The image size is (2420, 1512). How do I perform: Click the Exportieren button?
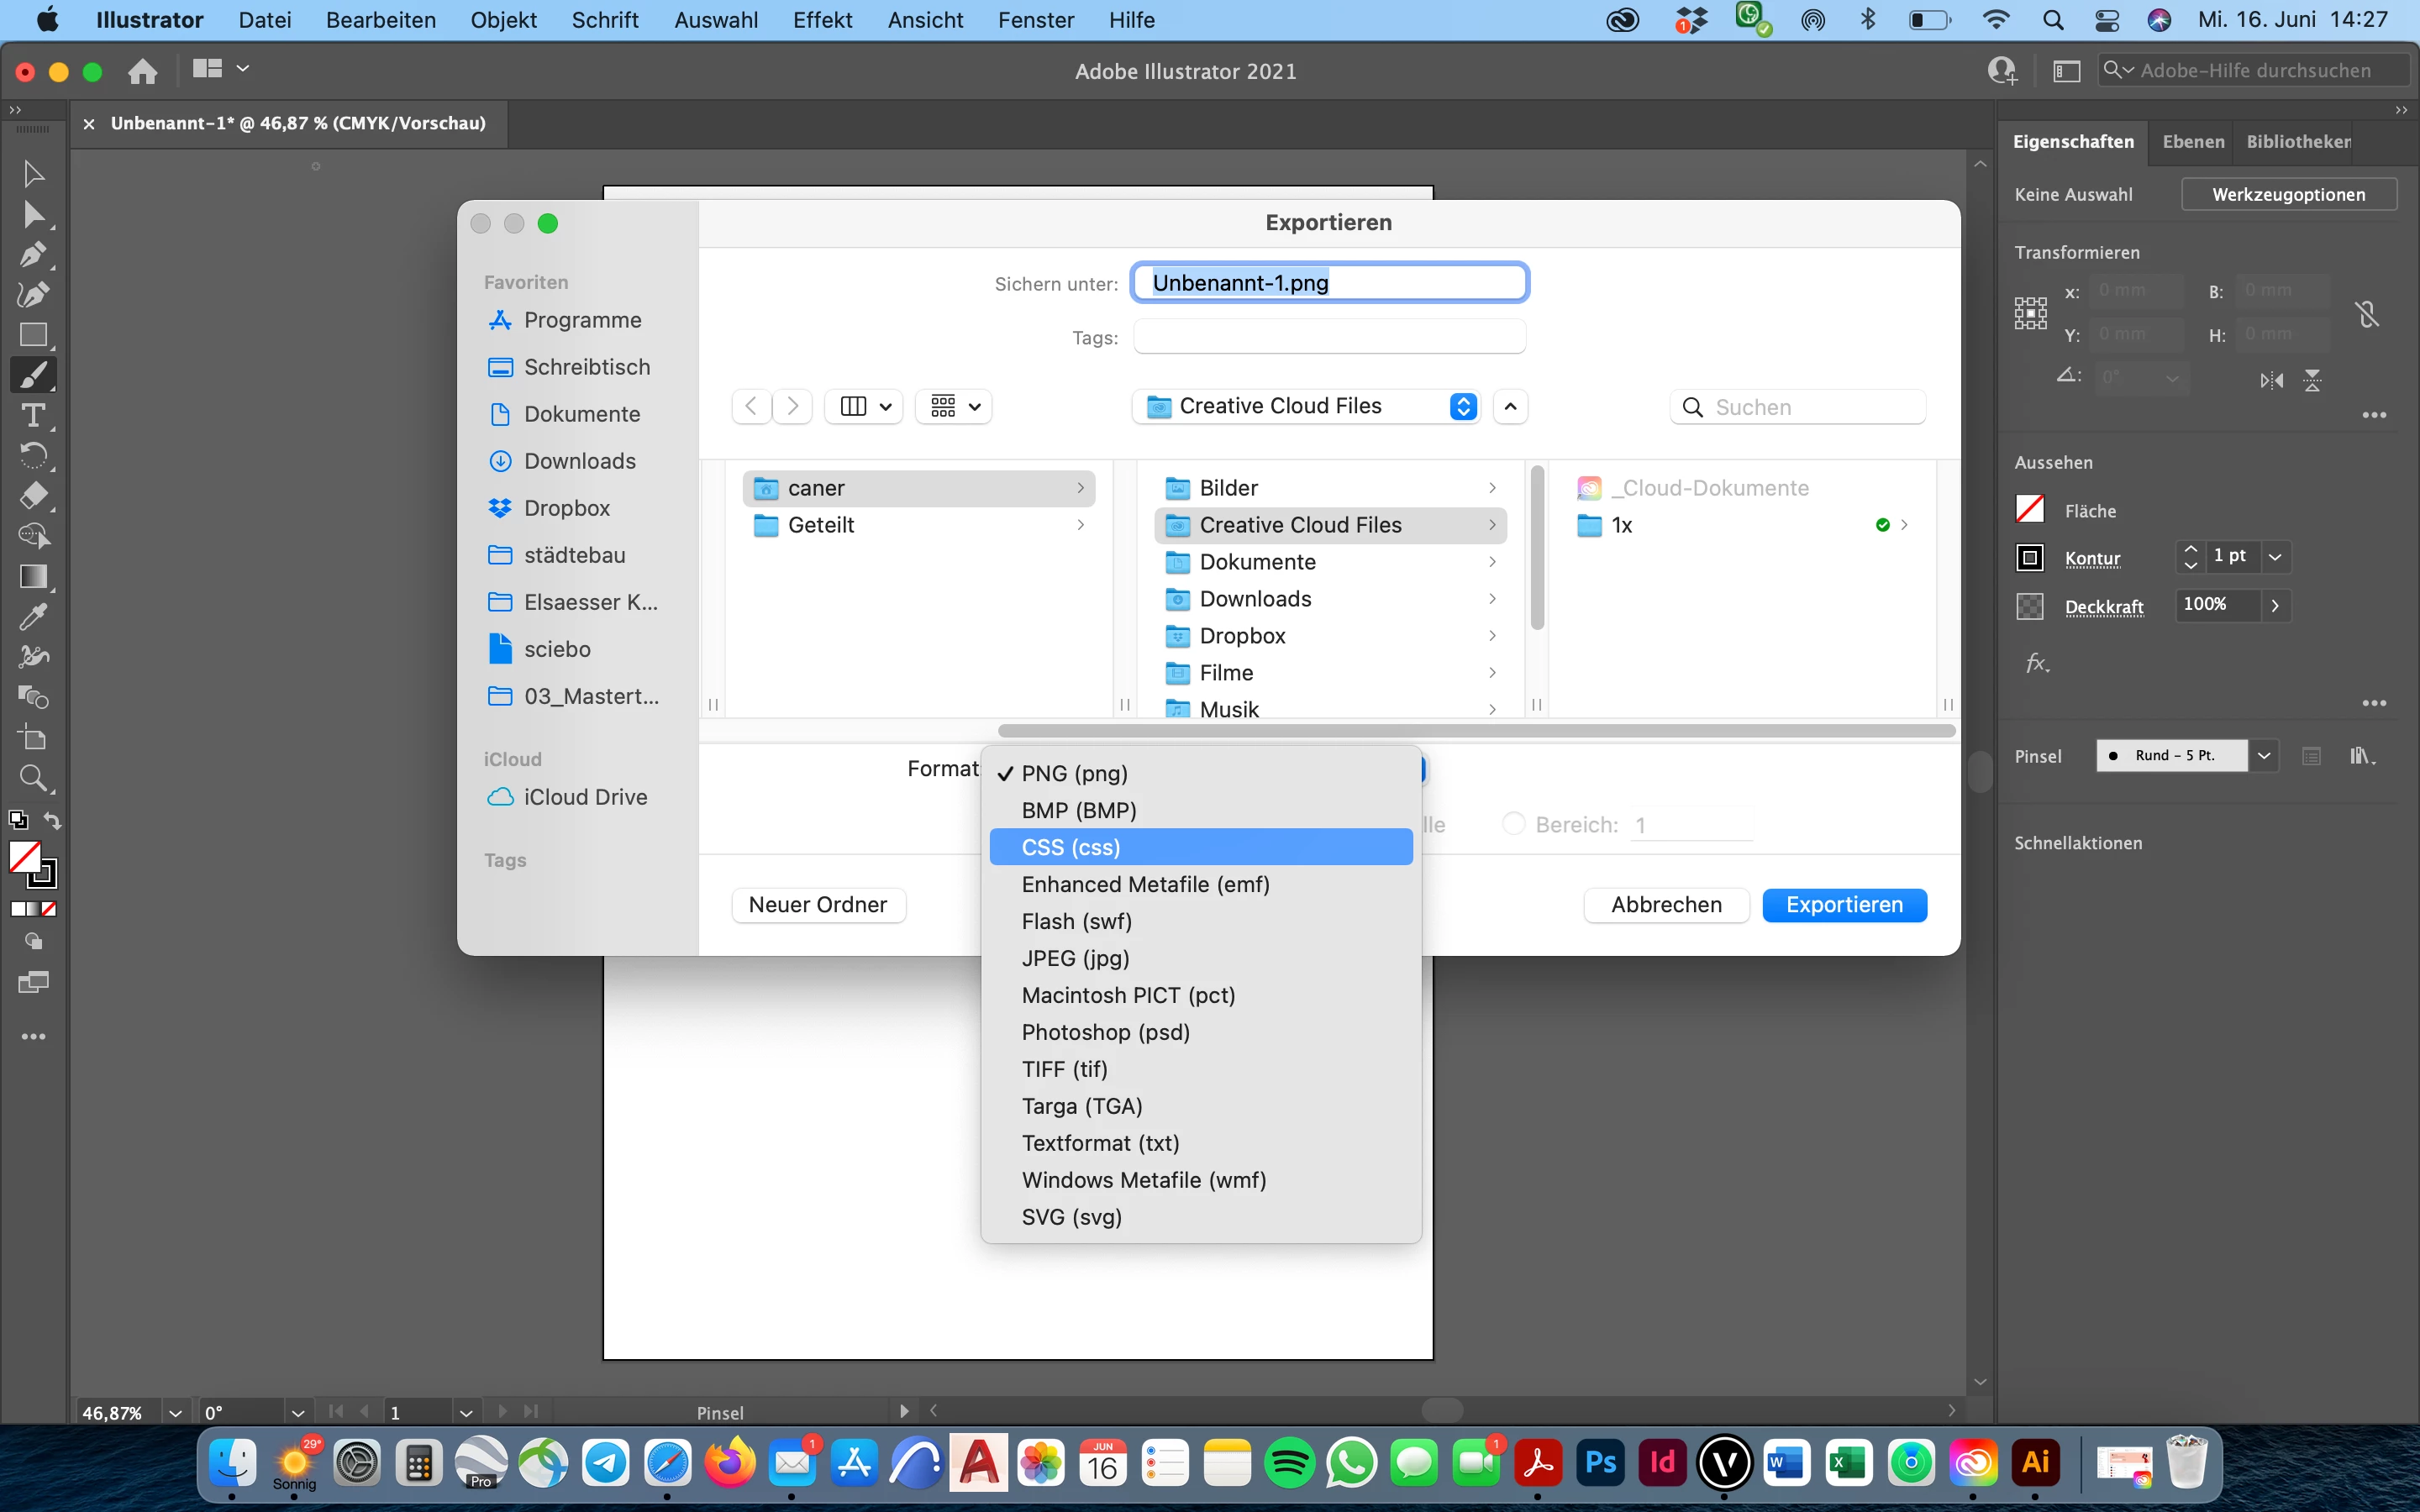click(1843, 905)
